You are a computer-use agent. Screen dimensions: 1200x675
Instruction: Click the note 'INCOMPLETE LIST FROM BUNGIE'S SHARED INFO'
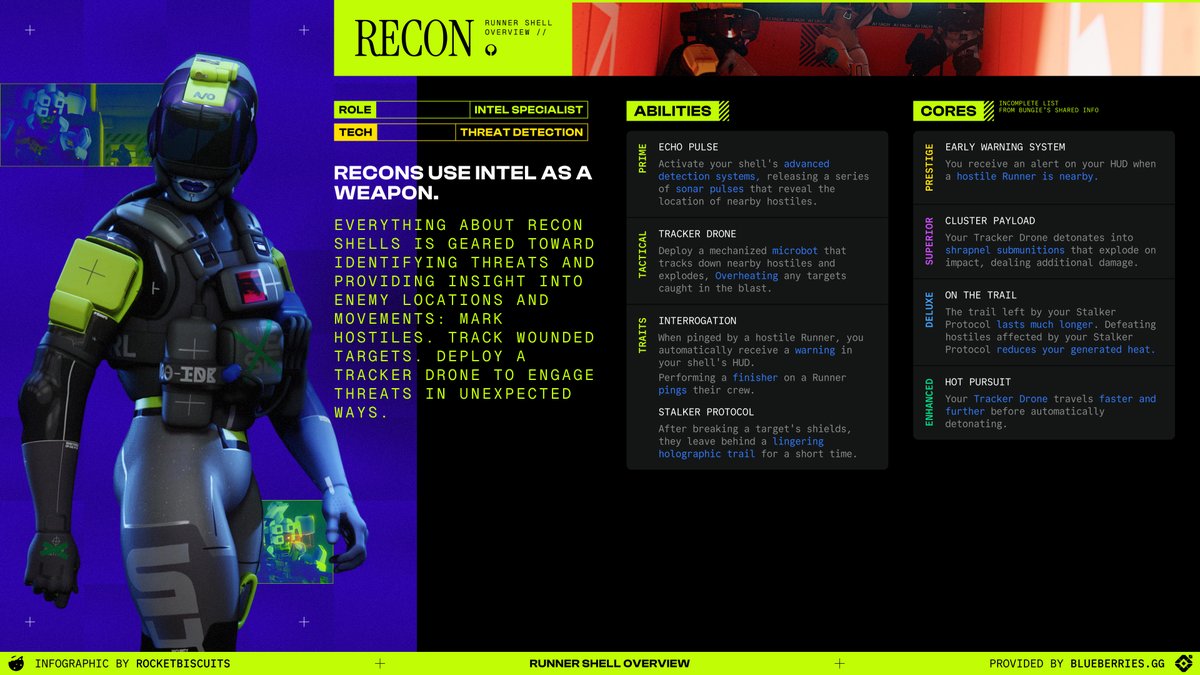point(1048,107)
